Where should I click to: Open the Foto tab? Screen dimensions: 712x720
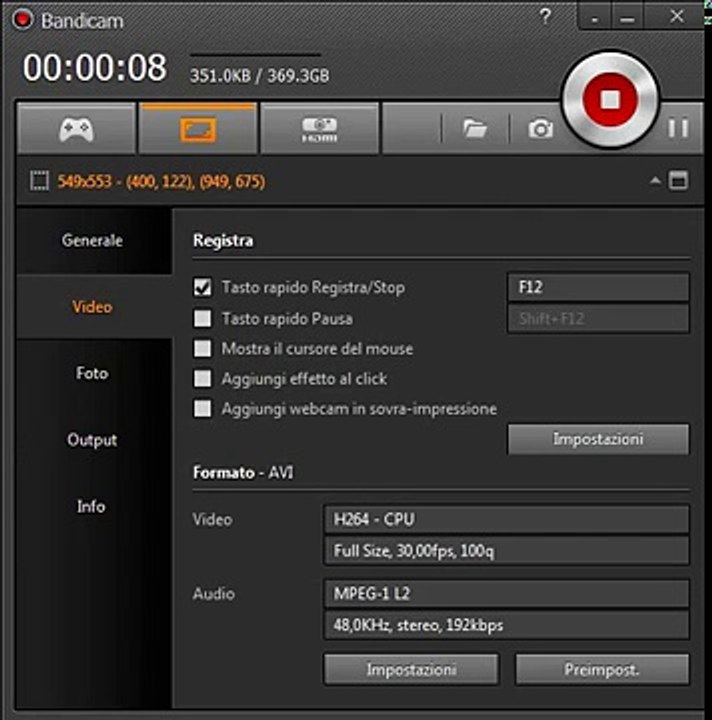94,373
